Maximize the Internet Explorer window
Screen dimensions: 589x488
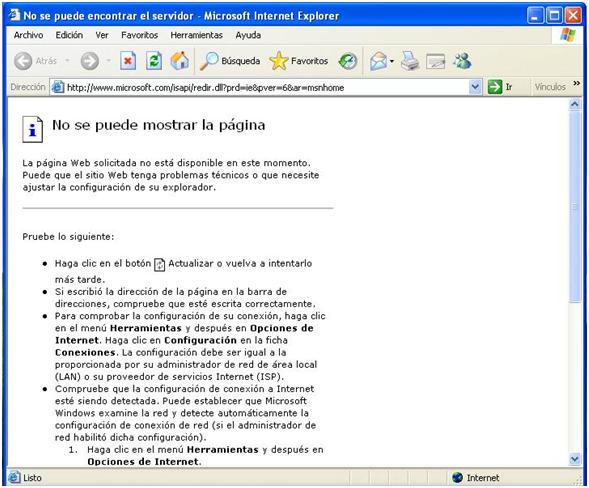click(x=554, y=15)
